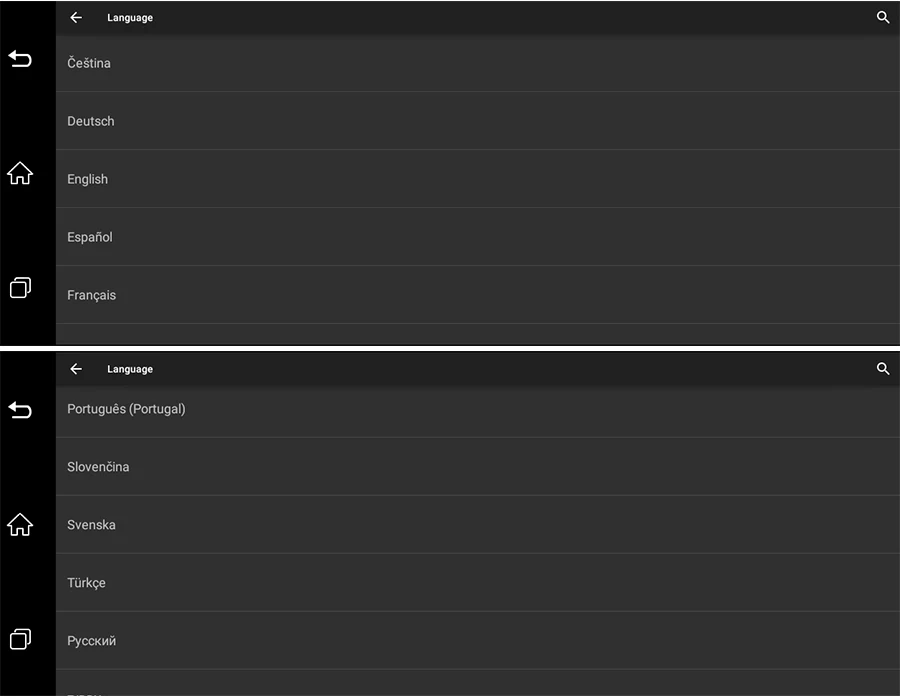Open recent apps from the upper sidebar
Screen dimensions: 900x699
point(20,288)
